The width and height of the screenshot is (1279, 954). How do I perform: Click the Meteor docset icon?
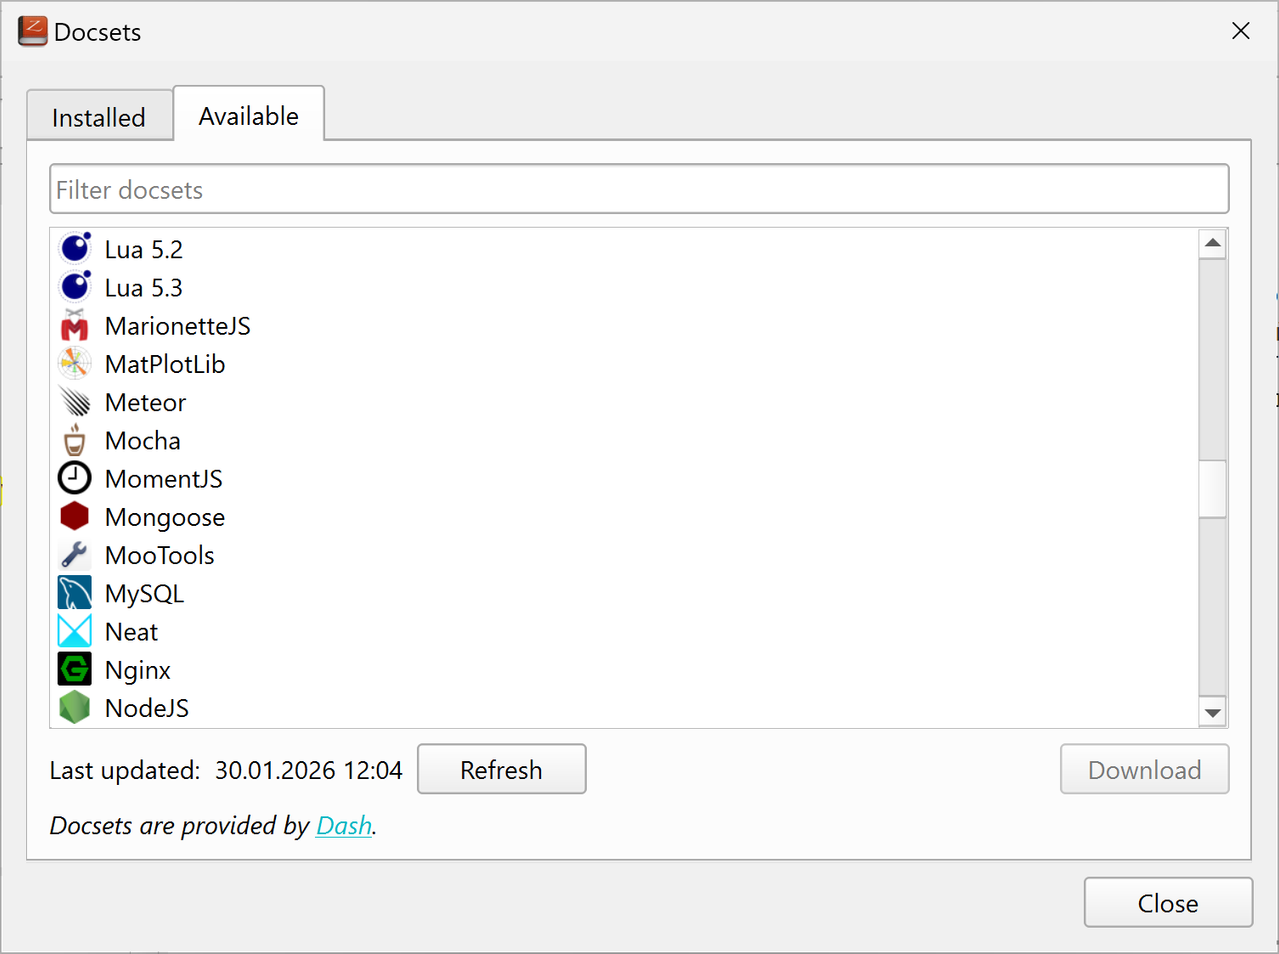point(75,401)
